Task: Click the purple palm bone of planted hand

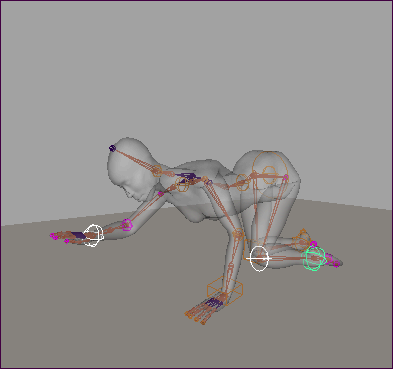Action: click(x=213, y=303)
